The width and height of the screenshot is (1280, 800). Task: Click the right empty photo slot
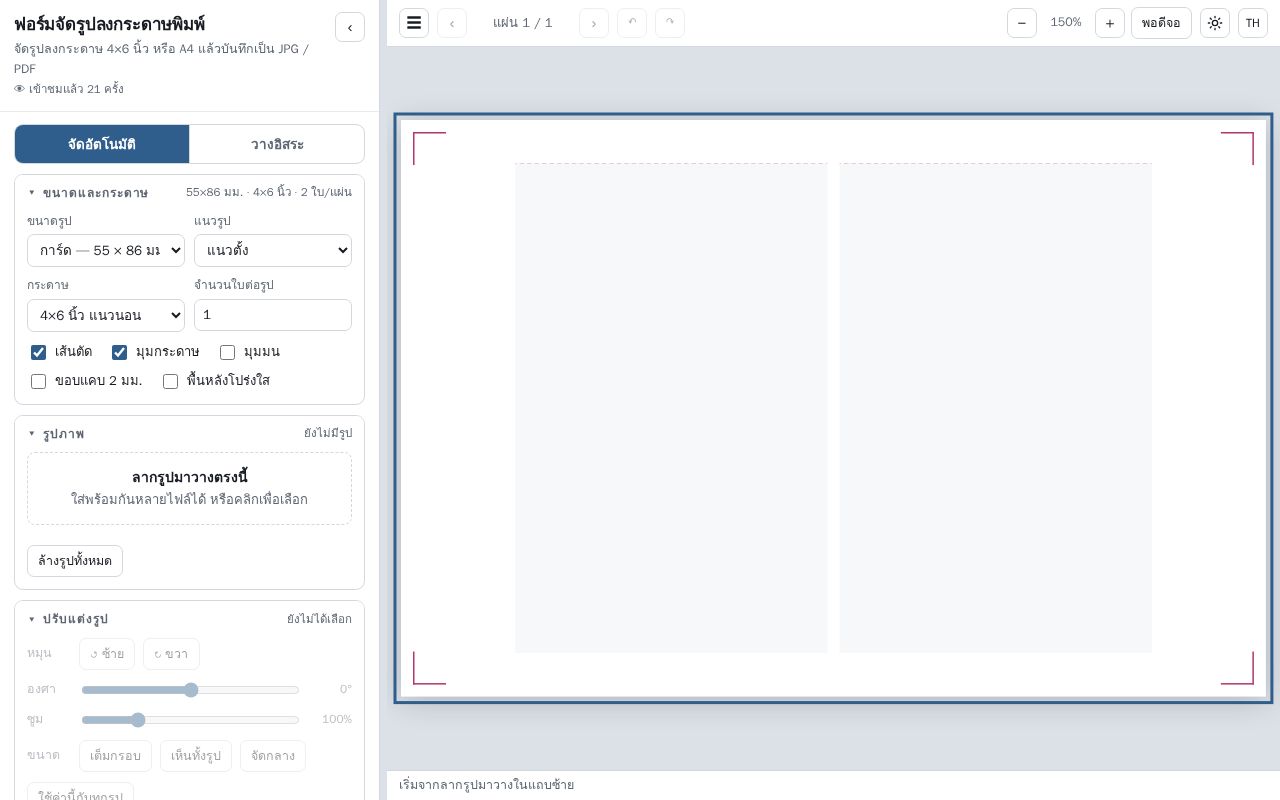tap(996, 408)
